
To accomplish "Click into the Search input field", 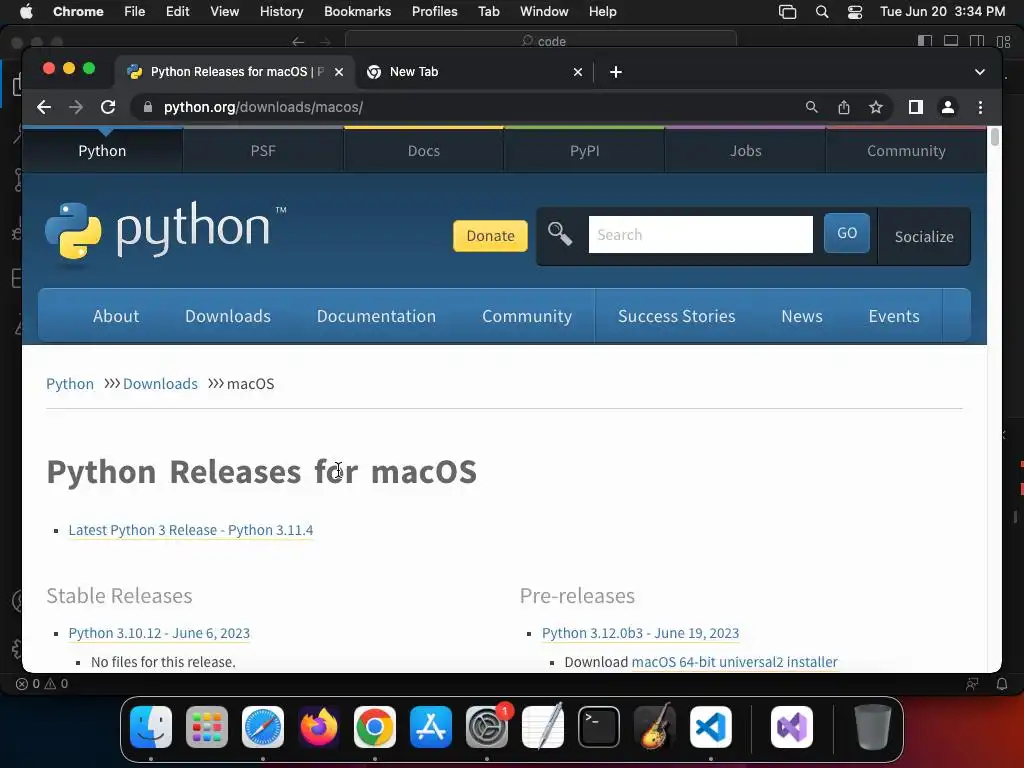I will pyautogui.click(x=701, y=234).
